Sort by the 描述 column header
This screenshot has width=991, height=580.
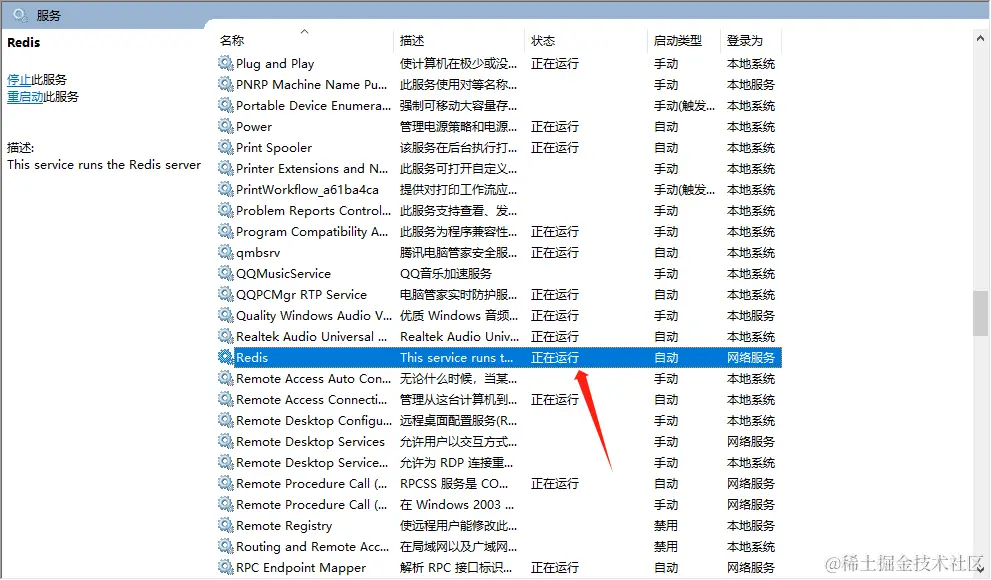[412, 40]
